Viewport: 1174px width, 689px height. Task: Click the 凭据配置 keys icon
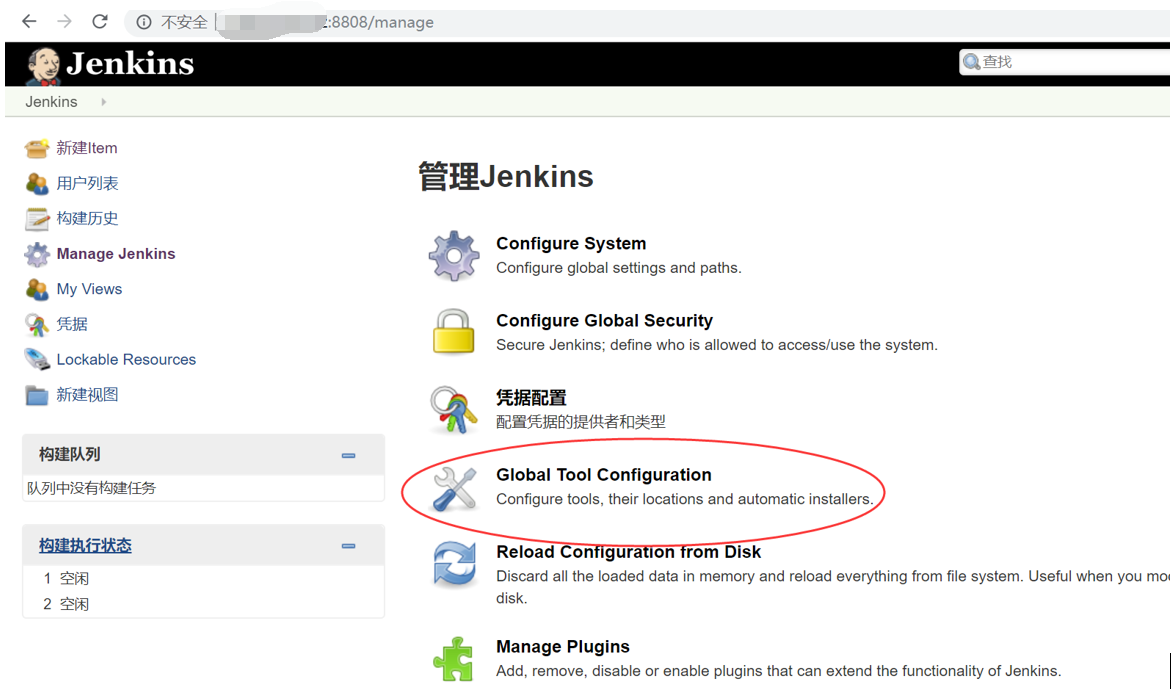pos(454,410)
